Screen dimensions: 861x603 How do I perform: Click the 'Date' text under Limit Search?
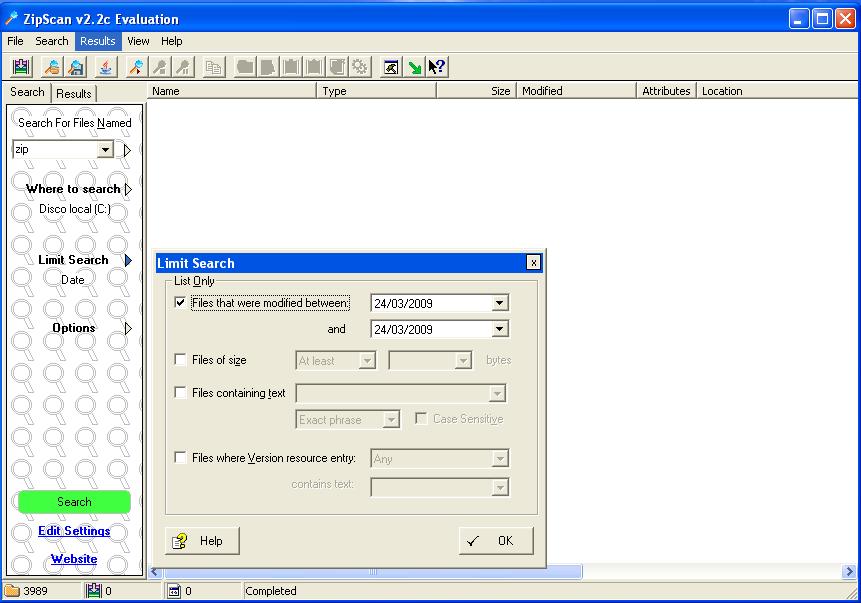(x=72, y=280)
